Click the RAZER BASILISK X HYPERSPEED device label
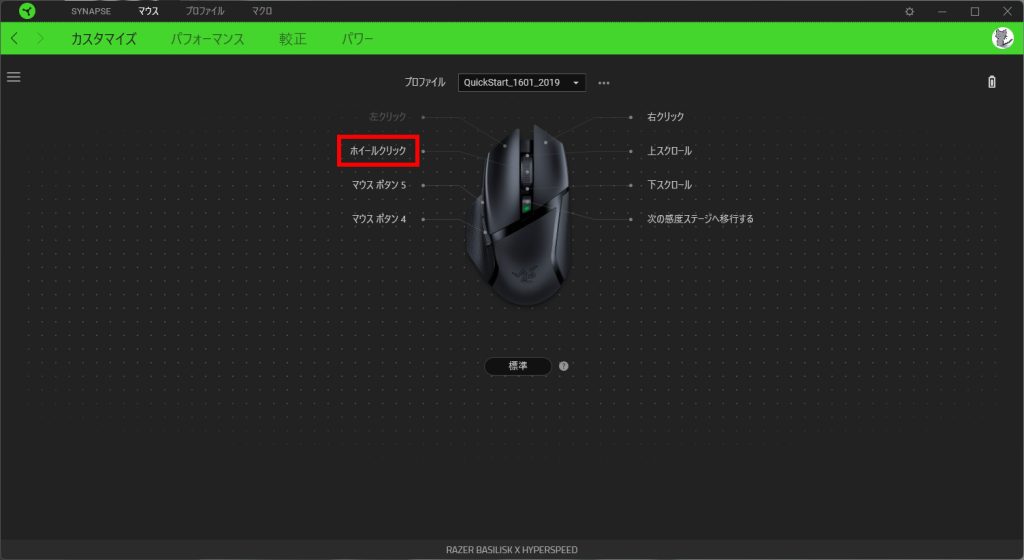Screen dimensions: 1024x560 [511, 550]
